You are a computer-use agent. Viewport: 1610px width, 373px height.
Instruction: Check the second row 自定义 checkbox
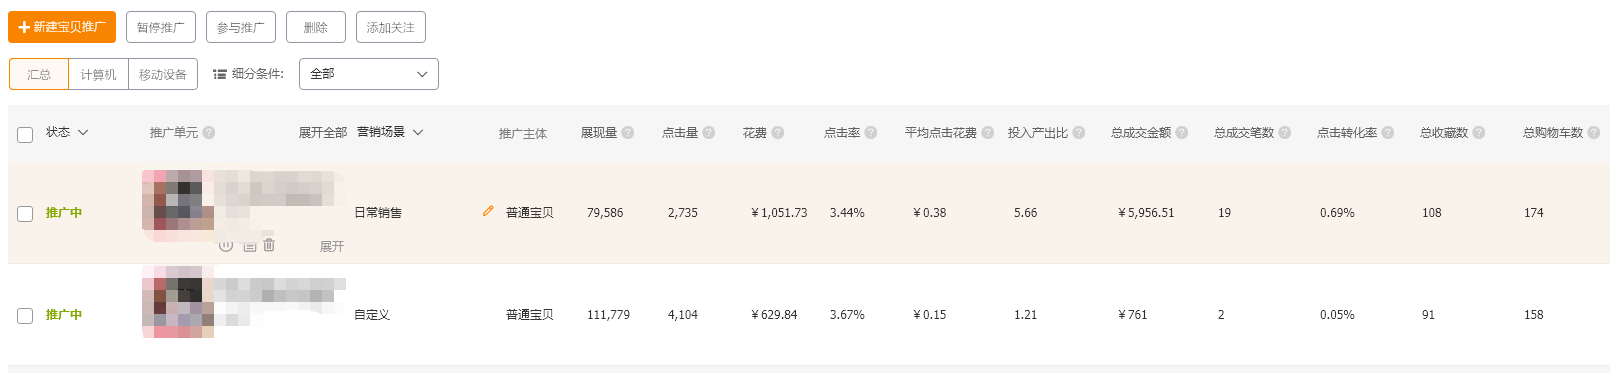(25, 315)
